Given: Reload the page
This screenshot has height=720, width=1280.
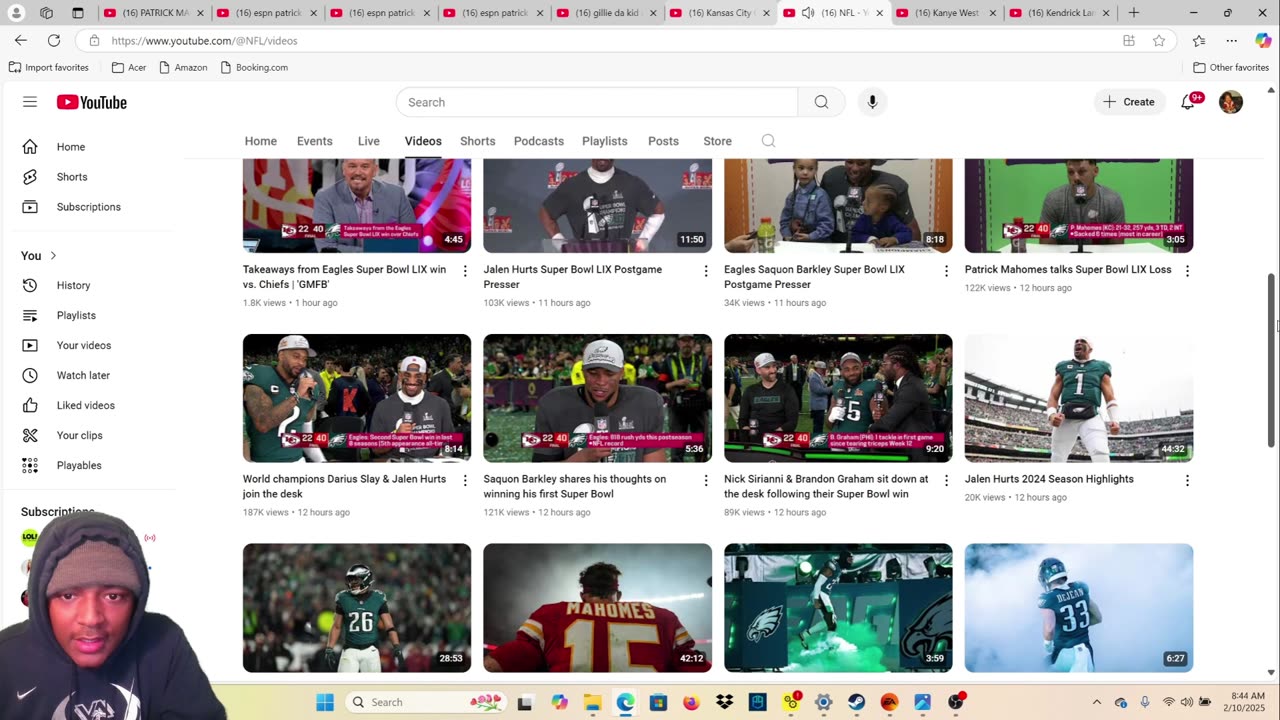Looking at the screenshot, I should (54, 41).
